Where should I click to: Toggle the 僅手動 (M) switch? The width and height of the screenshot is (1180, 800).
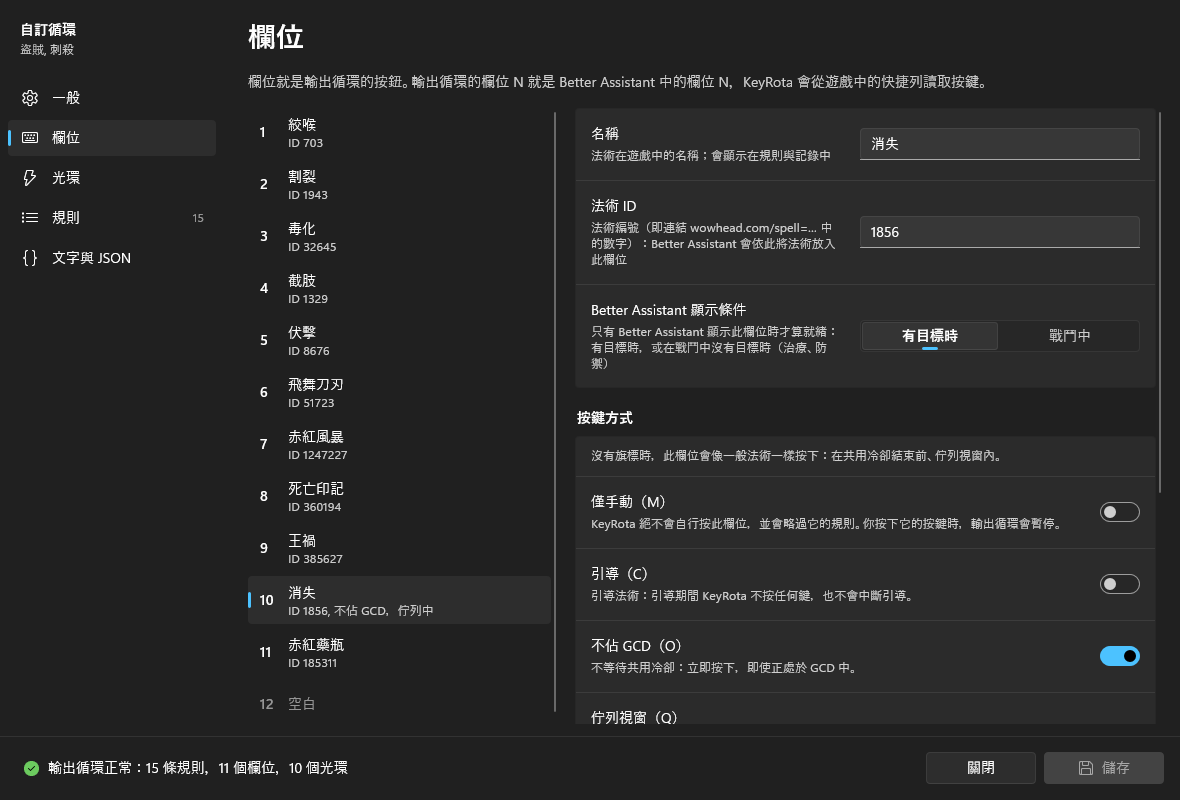click(1119, 512)
